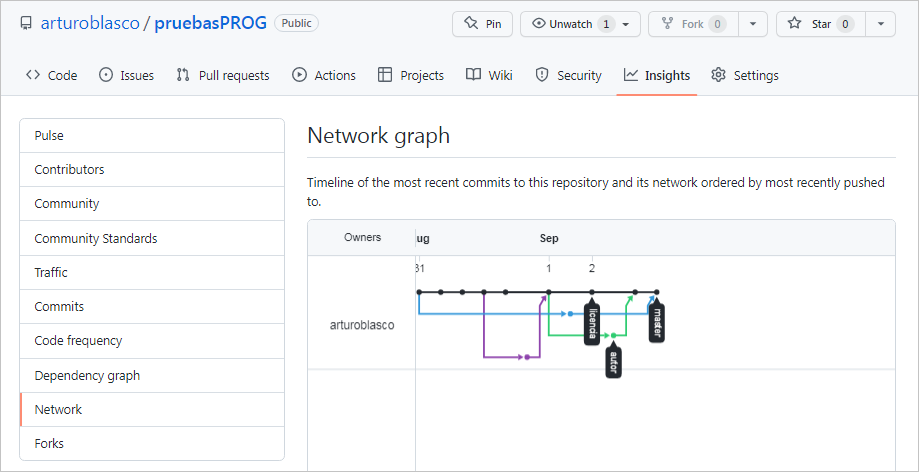Open the Actions tab
This screenshot has width=919, height=472.
point(324,75)
